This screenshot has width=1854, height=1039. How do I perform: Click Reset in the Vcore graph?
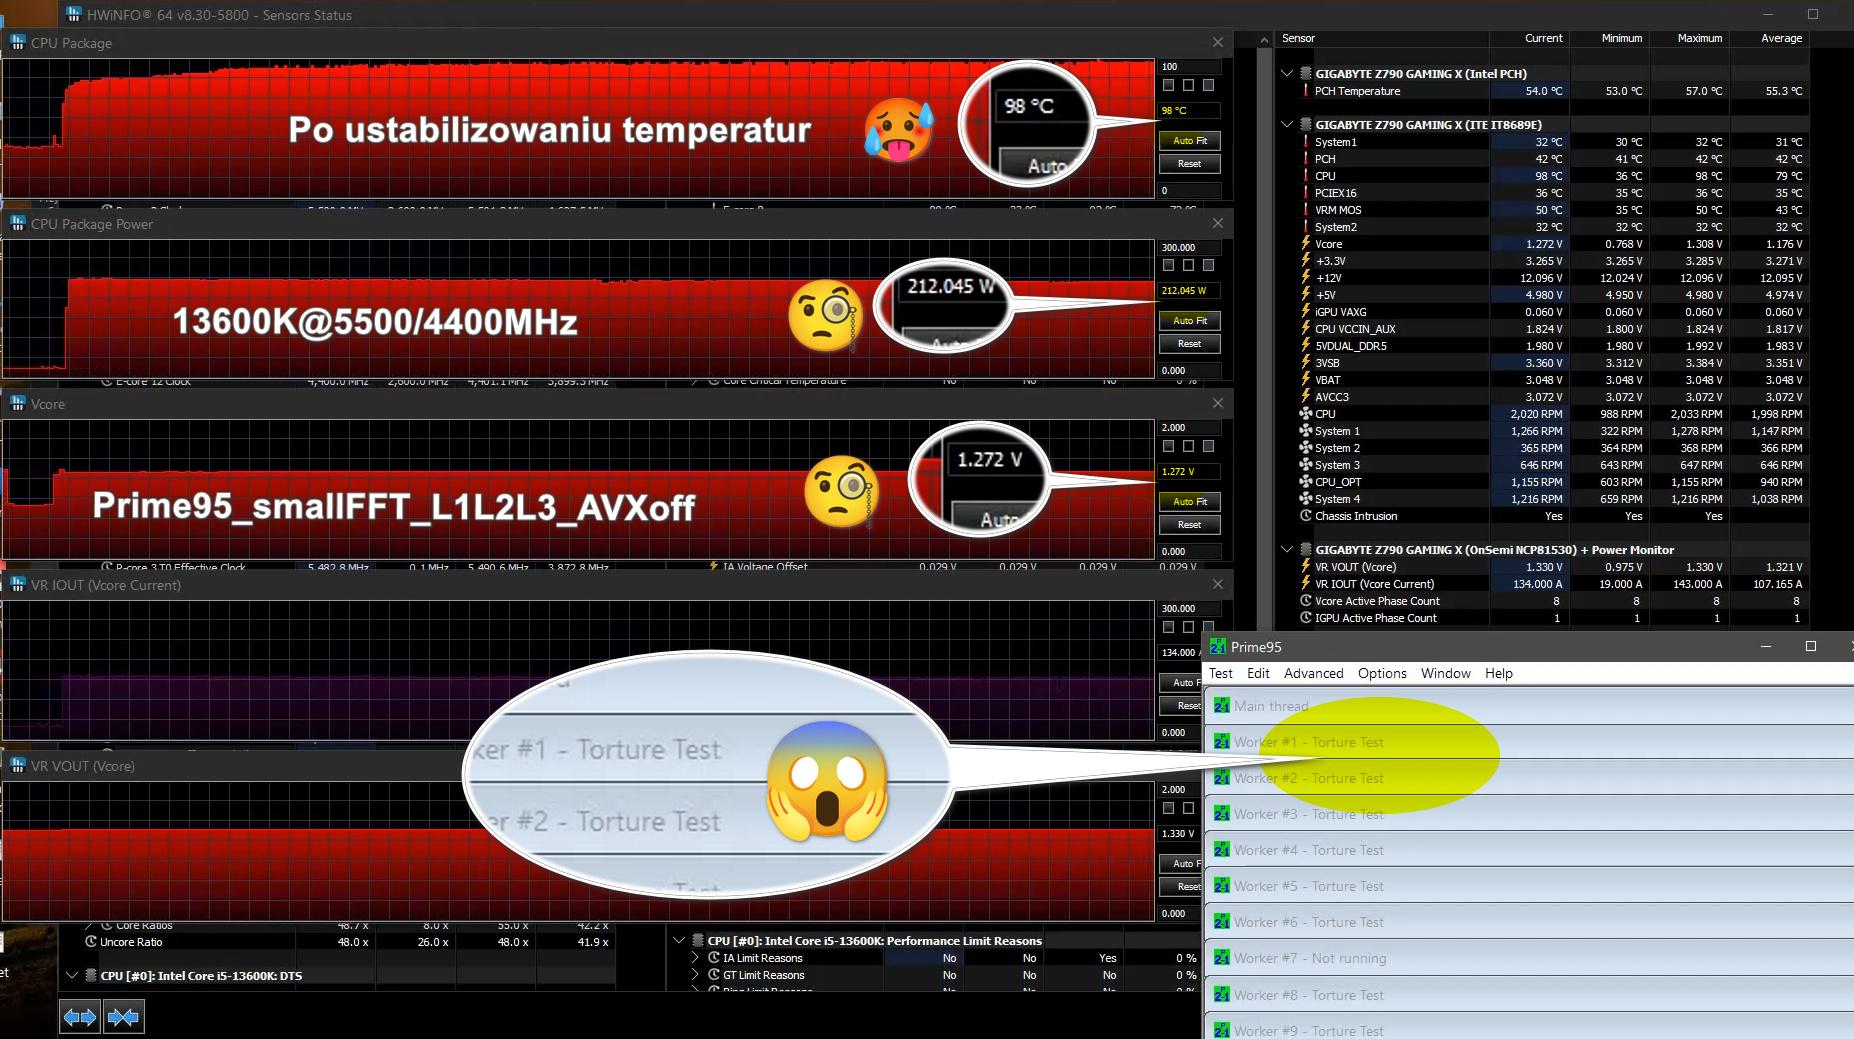tap(1190, 525)
